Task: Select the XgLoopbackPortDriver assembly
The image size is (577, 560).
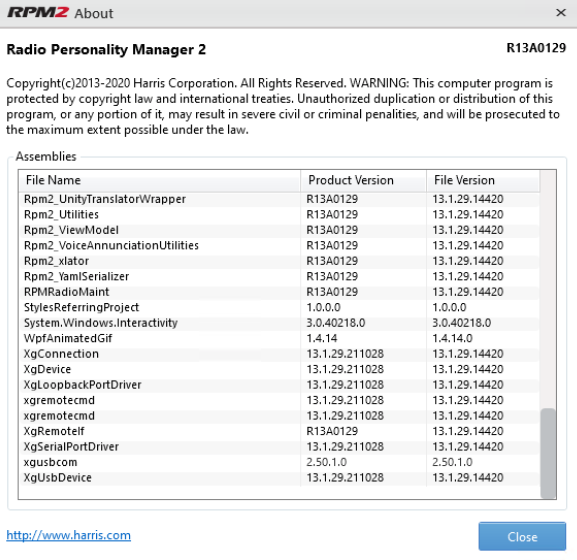Action: pos(279,384)
